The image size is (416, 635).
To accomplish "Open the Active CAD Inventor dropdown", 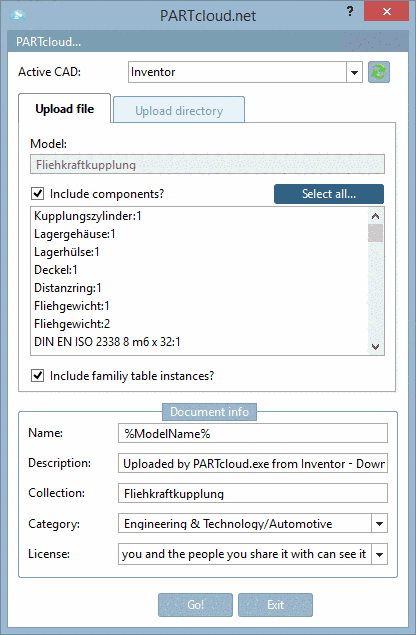I will 354,72.
